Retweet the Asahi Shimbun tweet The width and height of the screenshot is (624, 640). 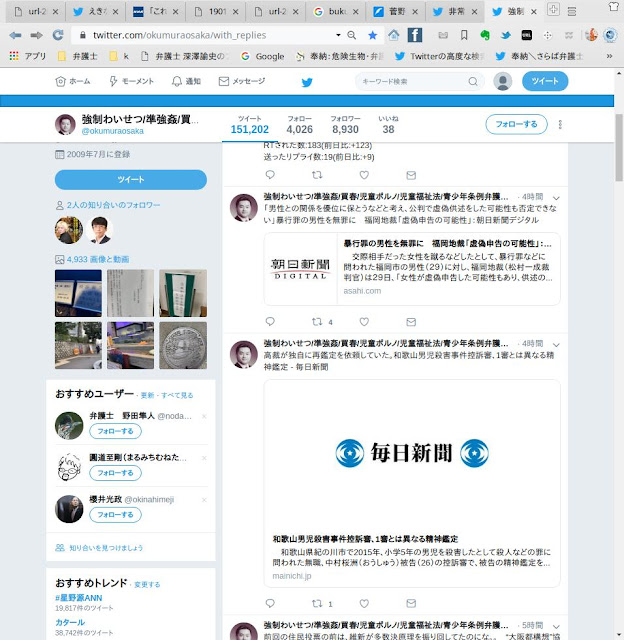coord(317,322)
